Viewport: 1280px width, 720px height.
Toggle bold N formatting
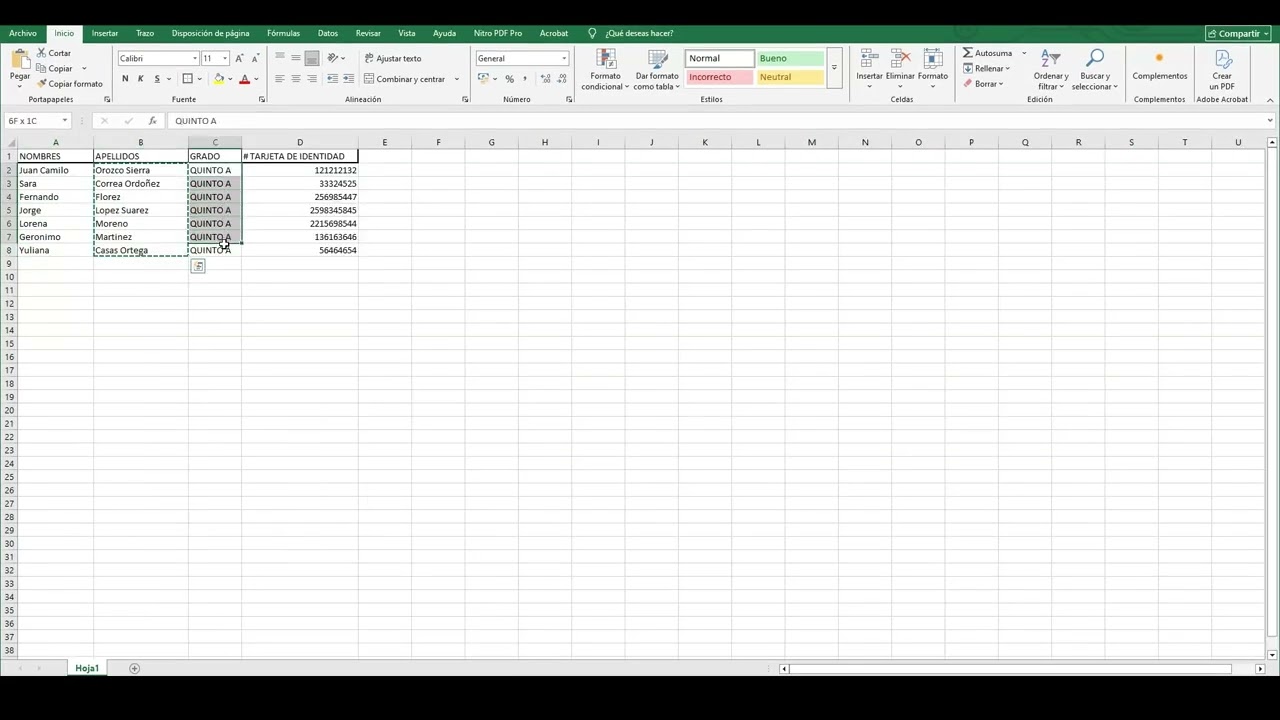point(125,79)
